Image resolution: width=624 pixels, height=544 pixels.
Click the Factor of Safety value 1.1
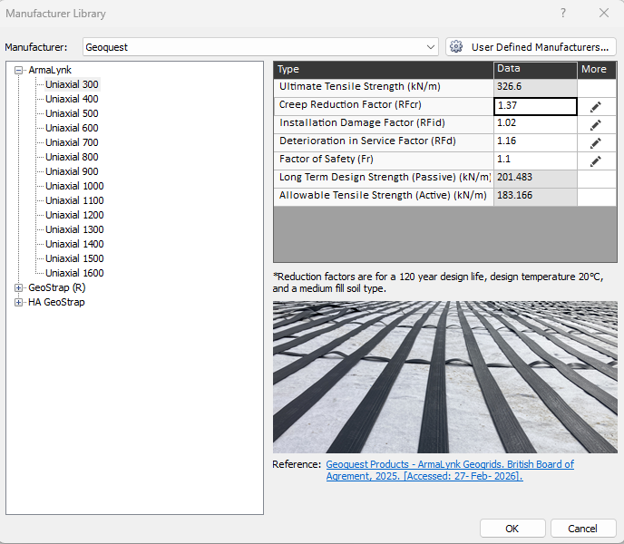click(535, 161)
